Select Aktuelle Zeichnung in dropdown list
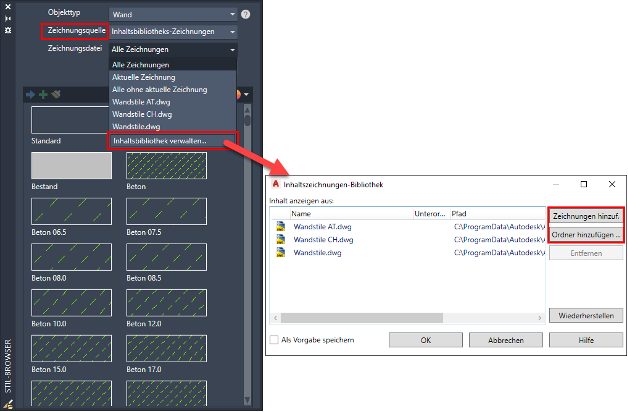This screenshot has height=412, width=628. pyautogui.click(x=145, y=77)
